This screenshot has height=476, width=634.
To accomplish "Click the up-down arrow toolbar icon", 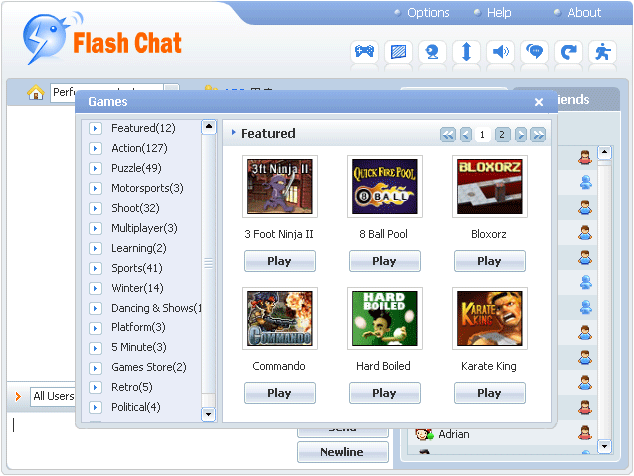I will pos(466,52).
